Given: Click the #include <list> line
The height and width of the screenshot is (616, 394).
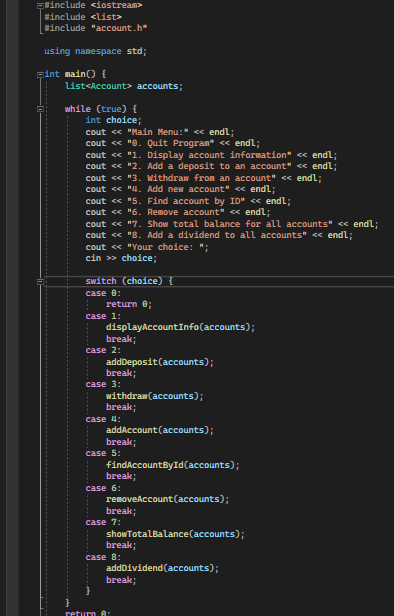Looking at the screenshot, I should pos(83,17).
